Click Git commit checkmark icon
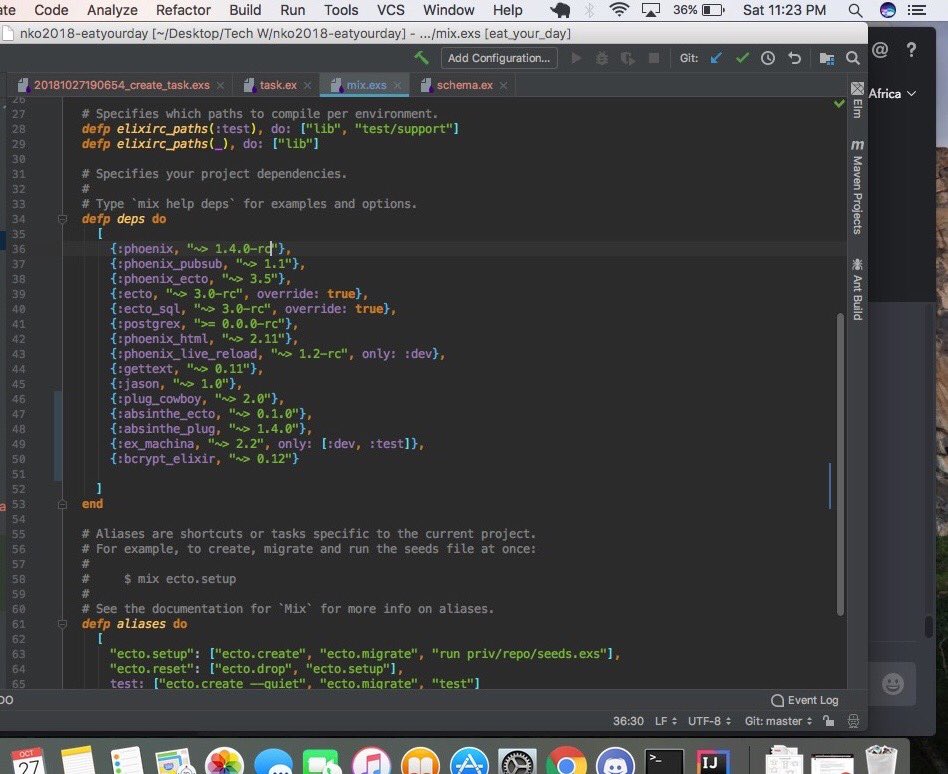Viewport: 948px width, 774px height. [x=742, y=58]
